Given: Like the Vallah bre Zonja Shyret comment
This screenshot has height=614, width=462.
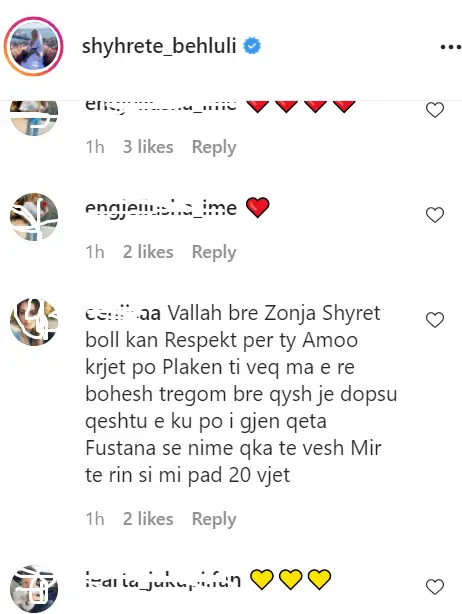Looking at the screenshot, I should 435,320.
